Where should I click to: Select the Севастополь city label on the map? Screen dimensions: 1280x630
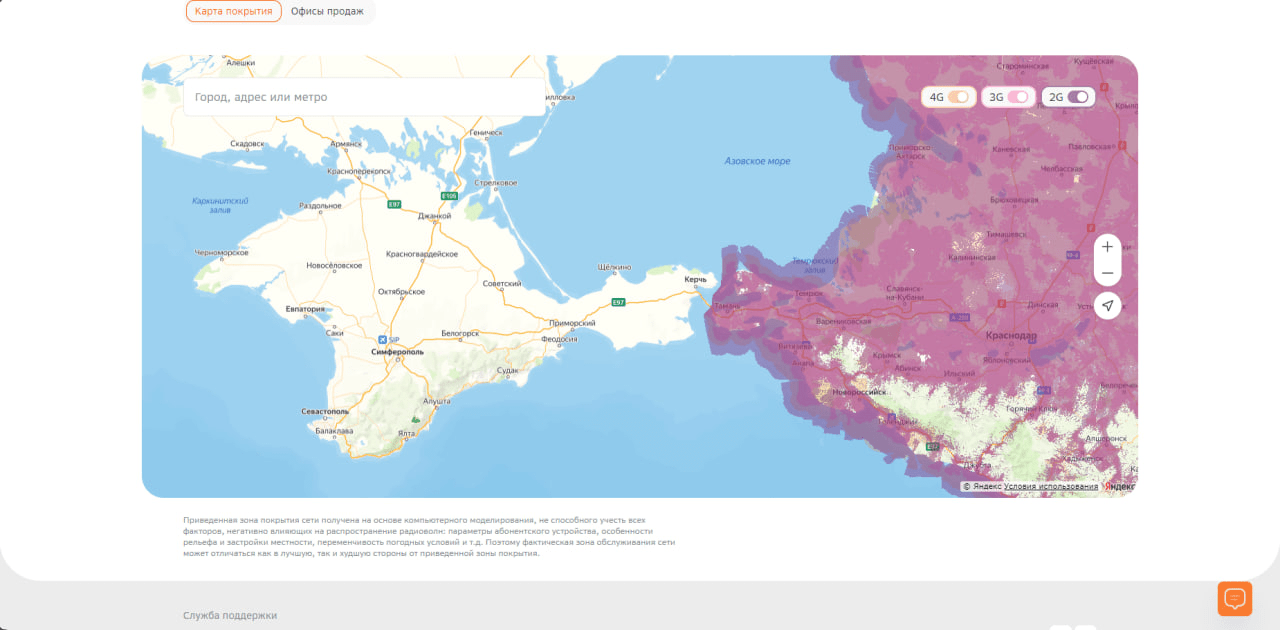[x=325, y=411]
